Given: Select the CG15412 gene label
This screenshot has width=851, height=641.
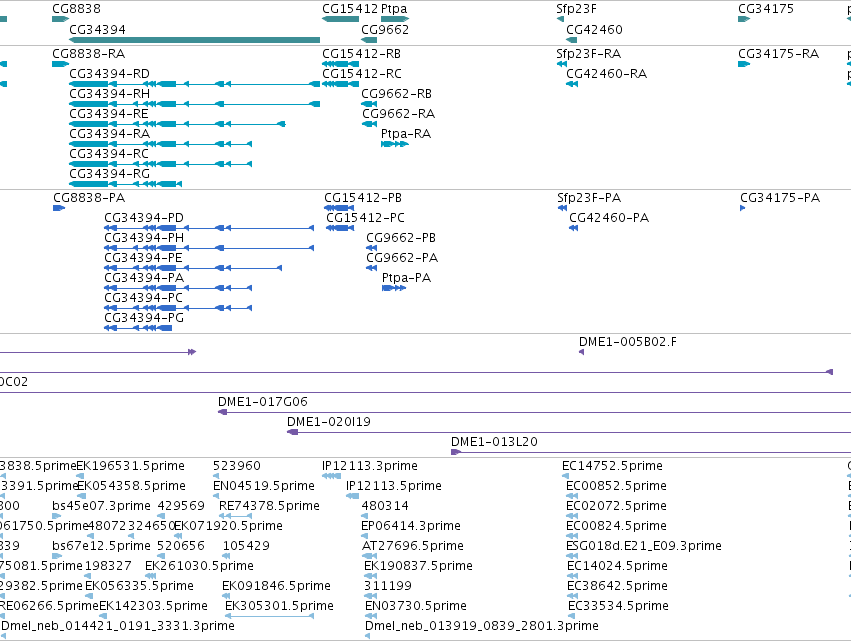Looking at the screenshot, I should [x=350, y=9].
